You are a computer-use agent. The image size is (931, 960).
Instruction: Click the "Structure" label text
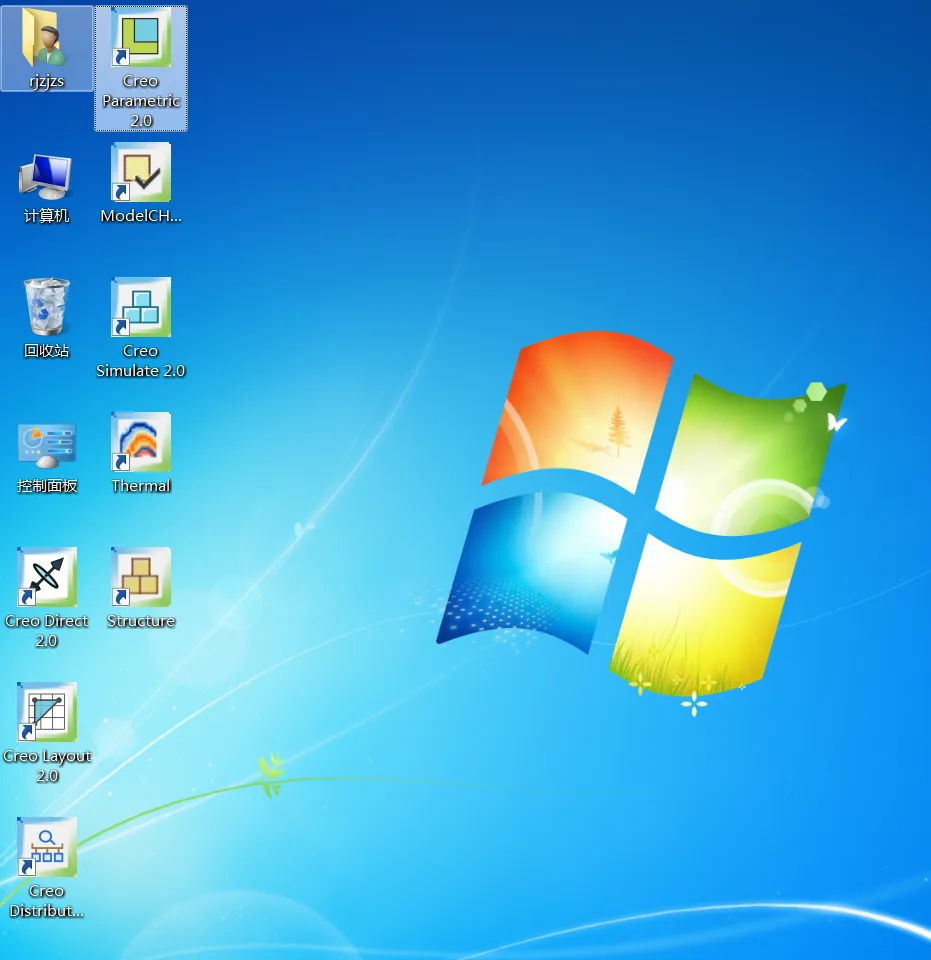pos(141,621)
